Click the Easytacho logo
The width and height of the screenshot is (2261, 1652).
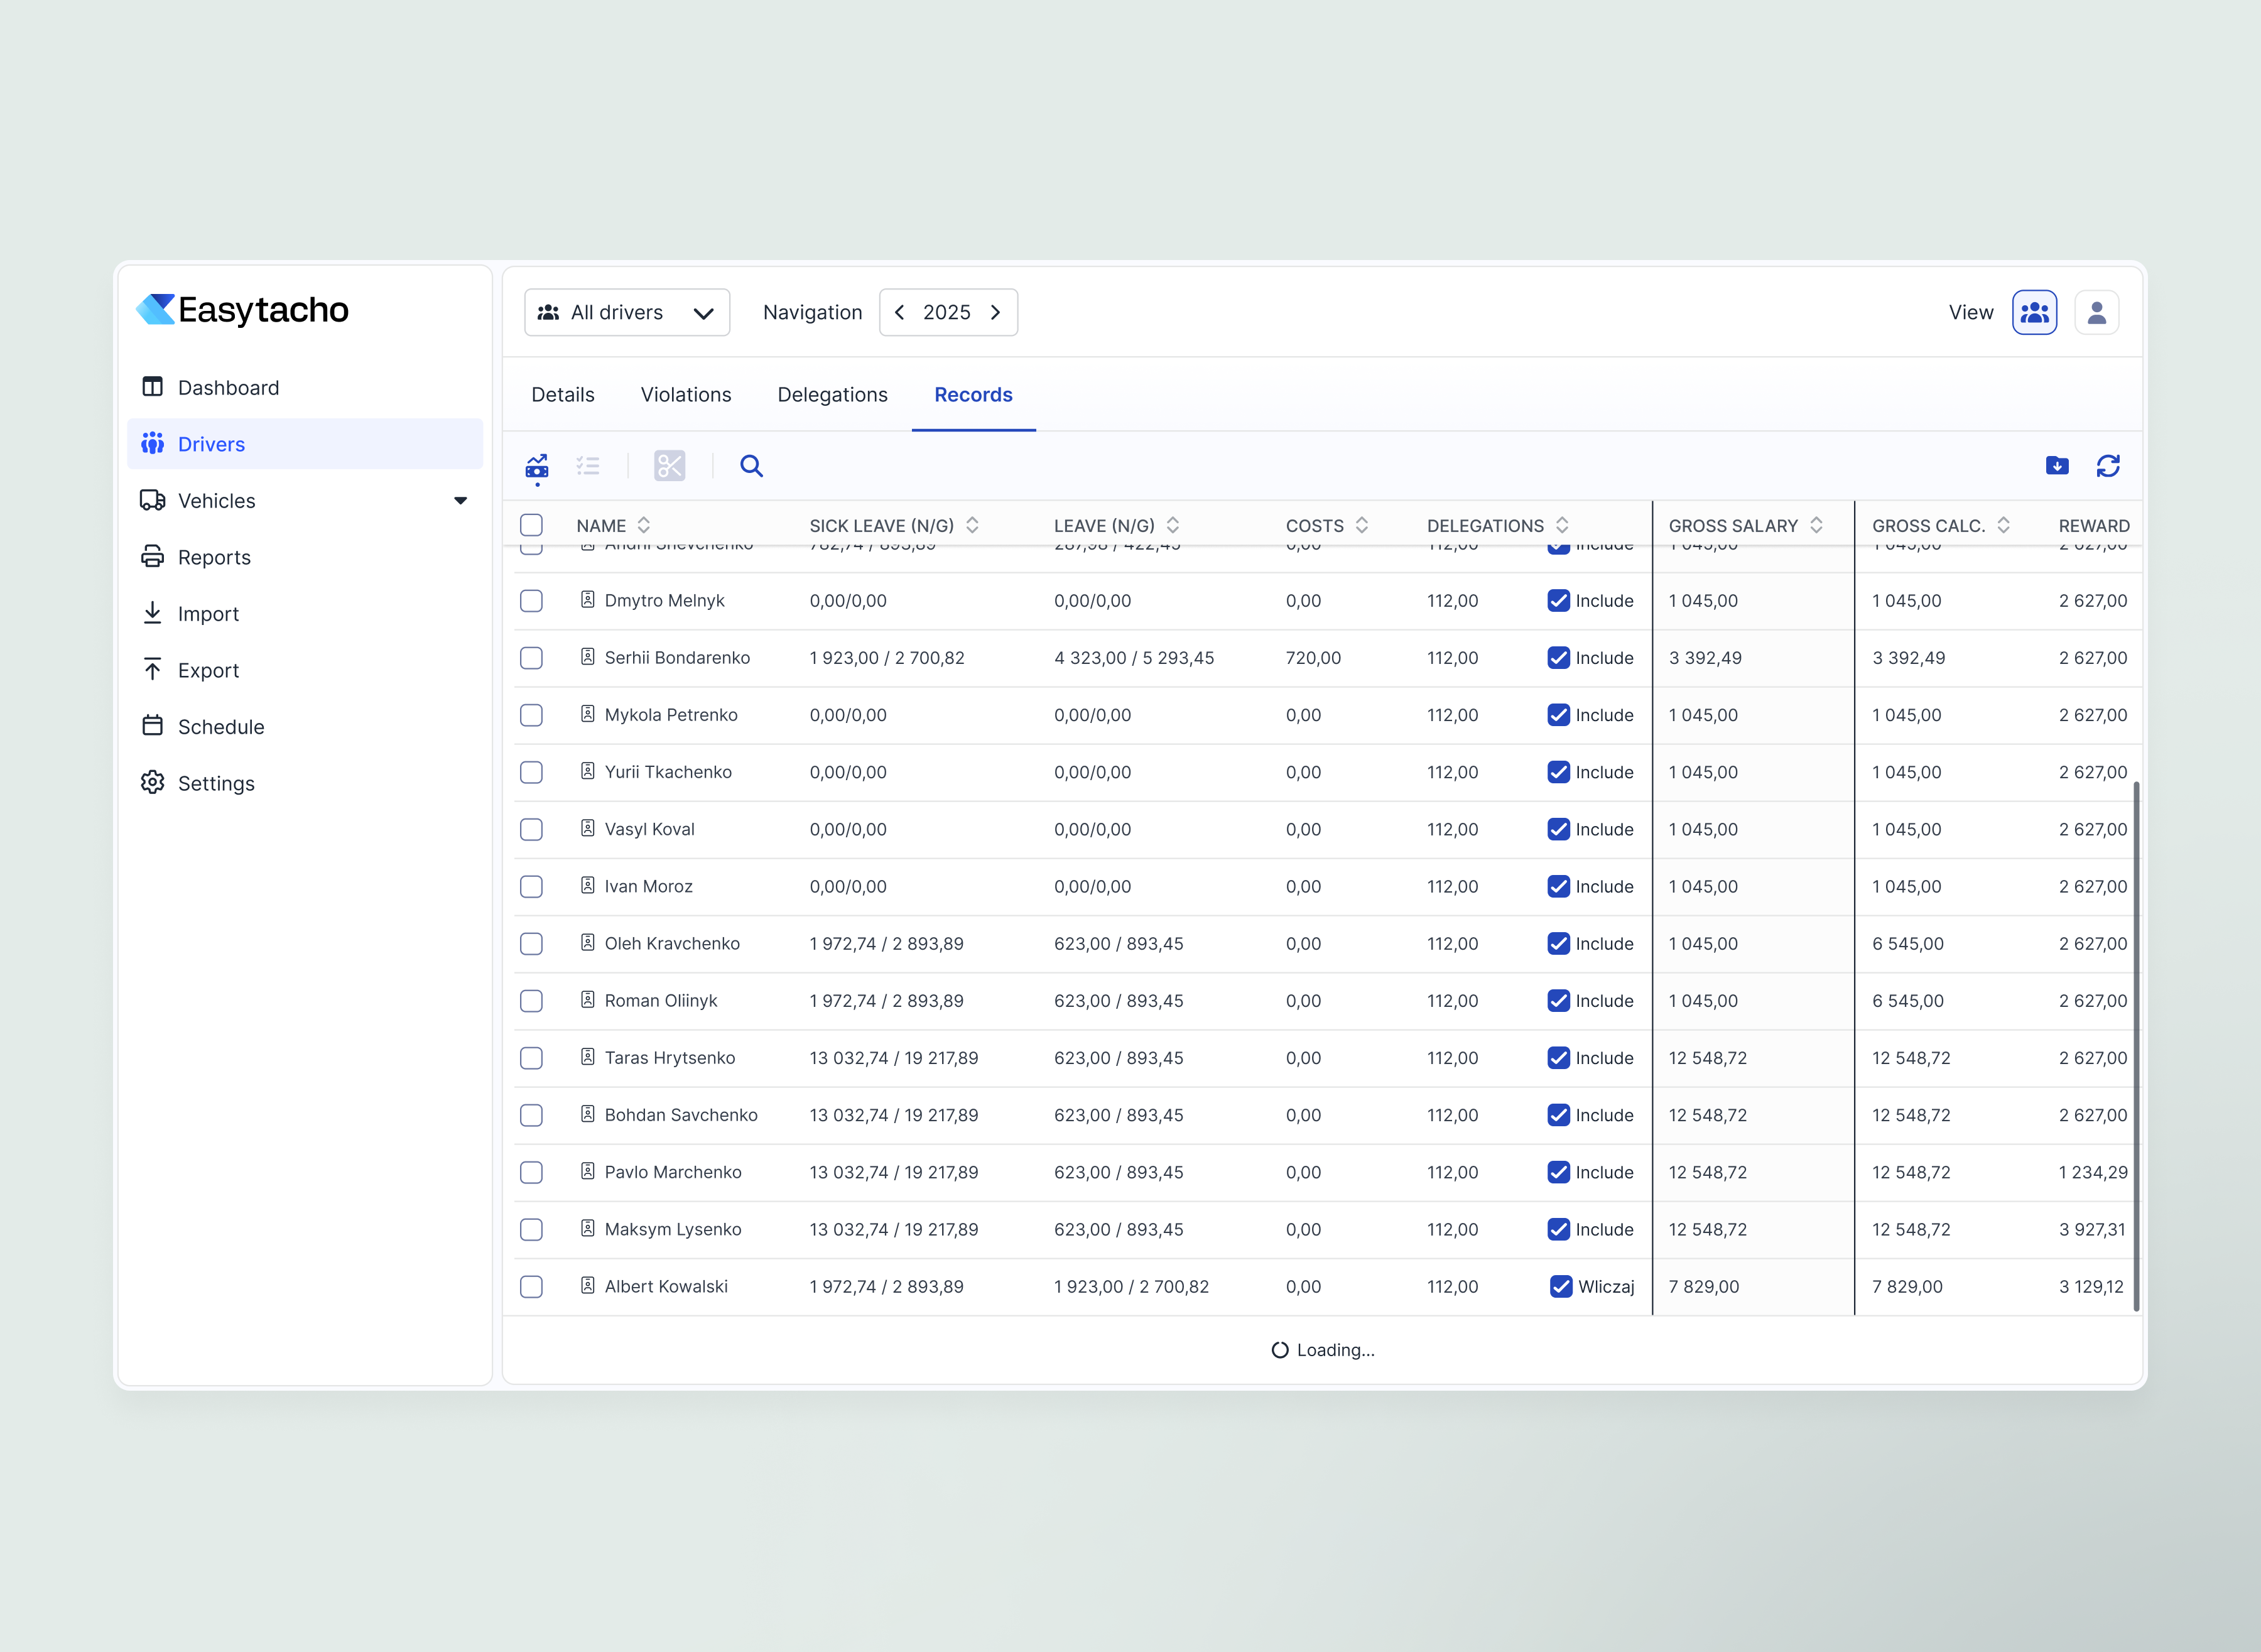[243, 310]
